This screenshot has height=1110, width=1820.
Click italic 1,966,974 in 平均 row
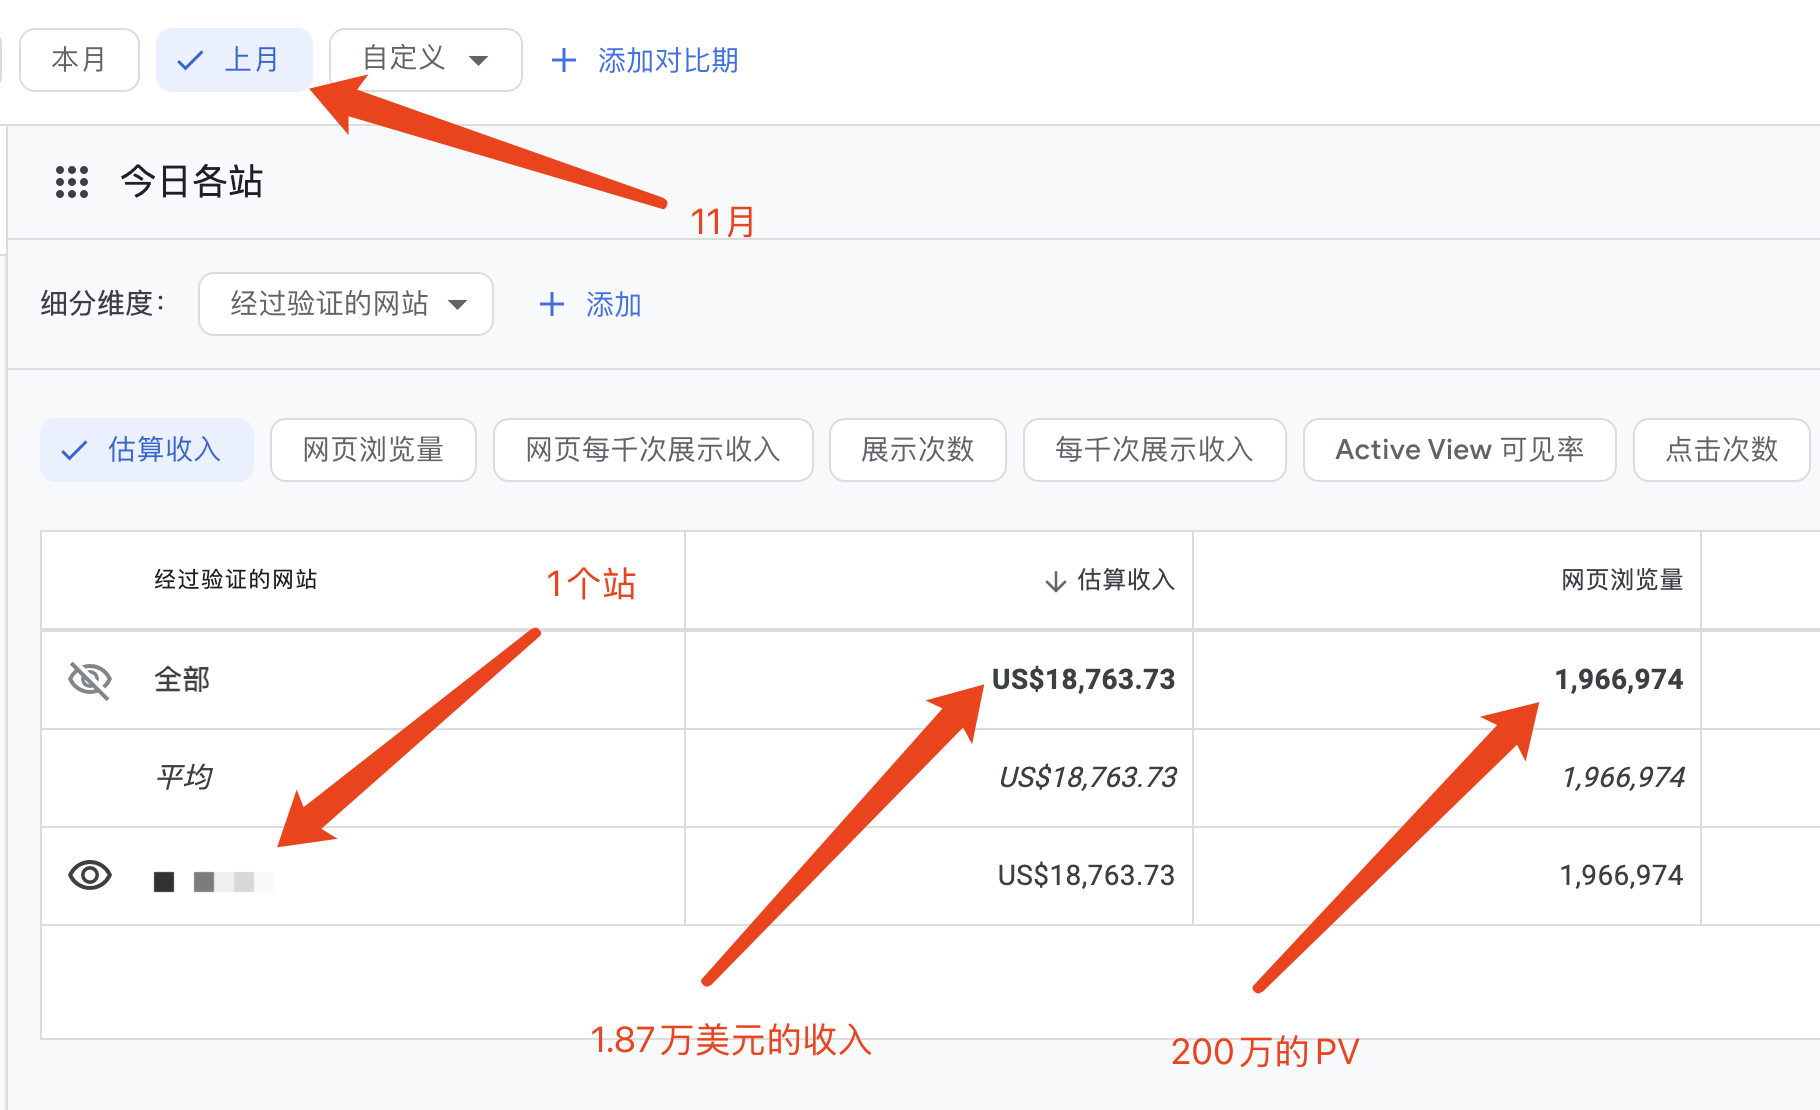click(x=1624, y=777)
